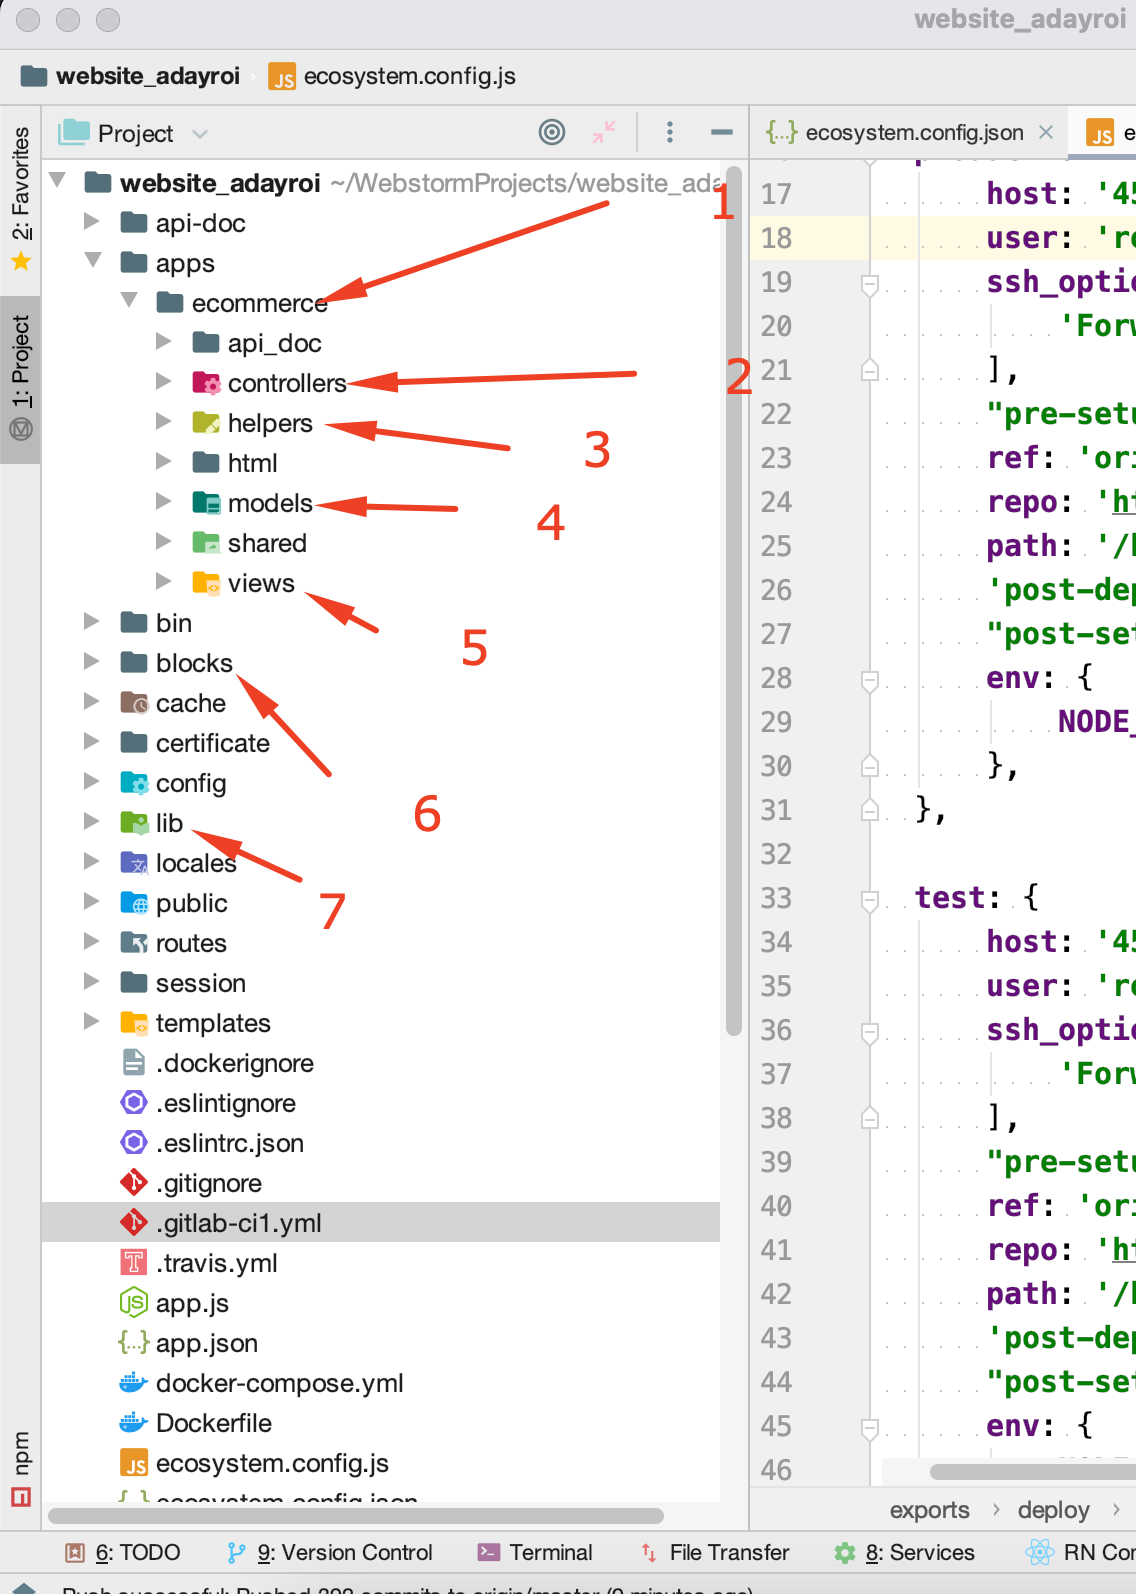Image resolution: width=1136 pixels, height=1594 pixels.
Task: Click the Project panel vertical scrollbar
Action: point(733,600)
